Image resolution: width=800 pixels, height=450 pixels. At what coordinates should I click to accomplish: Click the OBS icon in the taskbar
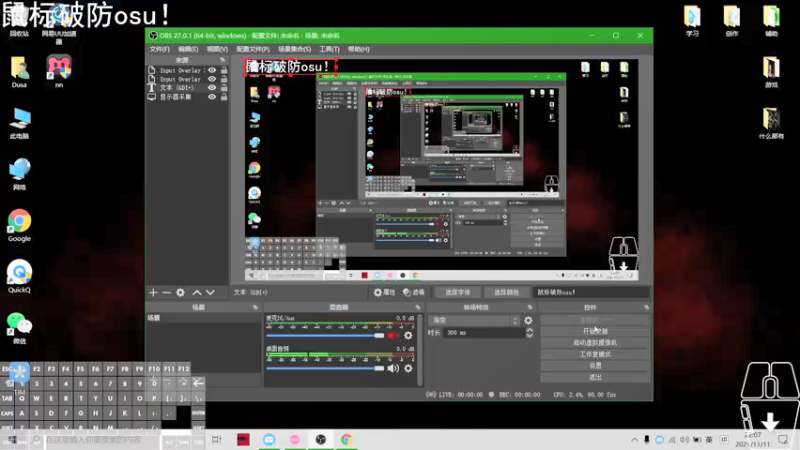point(320,439)
